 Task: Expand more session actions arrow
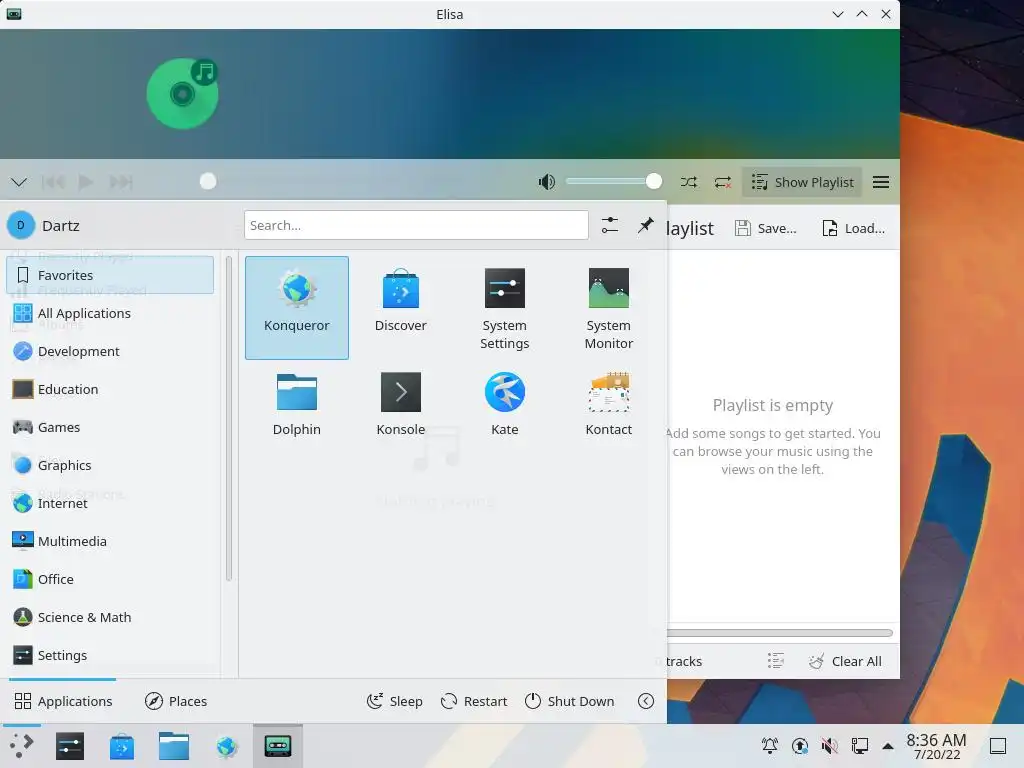(645, 701)
